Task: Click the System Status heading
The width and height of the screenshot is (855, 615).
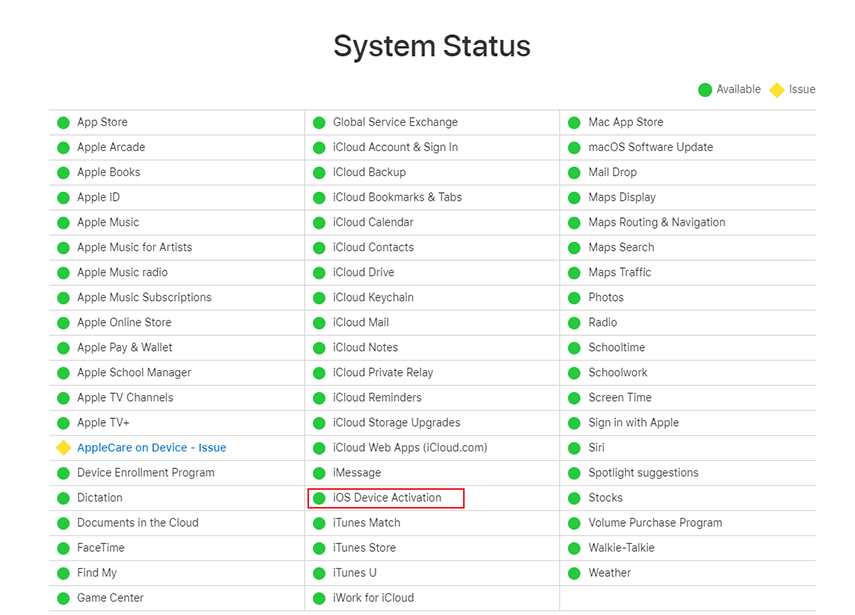Action: 432,46
